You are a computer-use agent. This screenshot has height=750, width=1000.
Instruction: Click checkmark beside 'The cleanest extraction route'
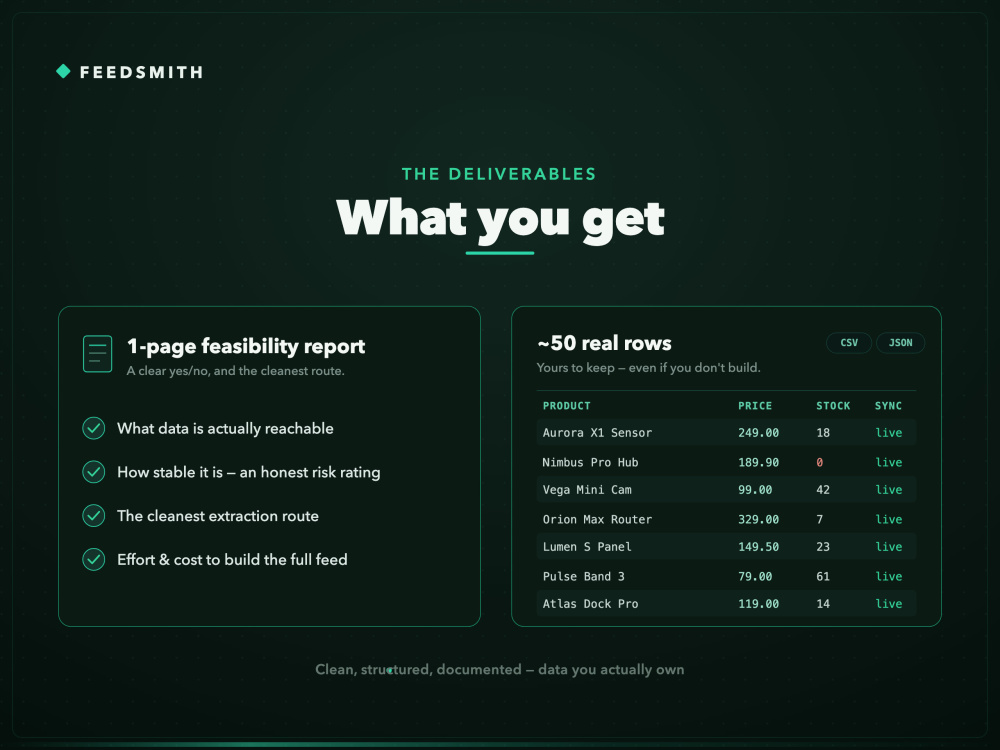pyautogui.click(x=94, y=516)
